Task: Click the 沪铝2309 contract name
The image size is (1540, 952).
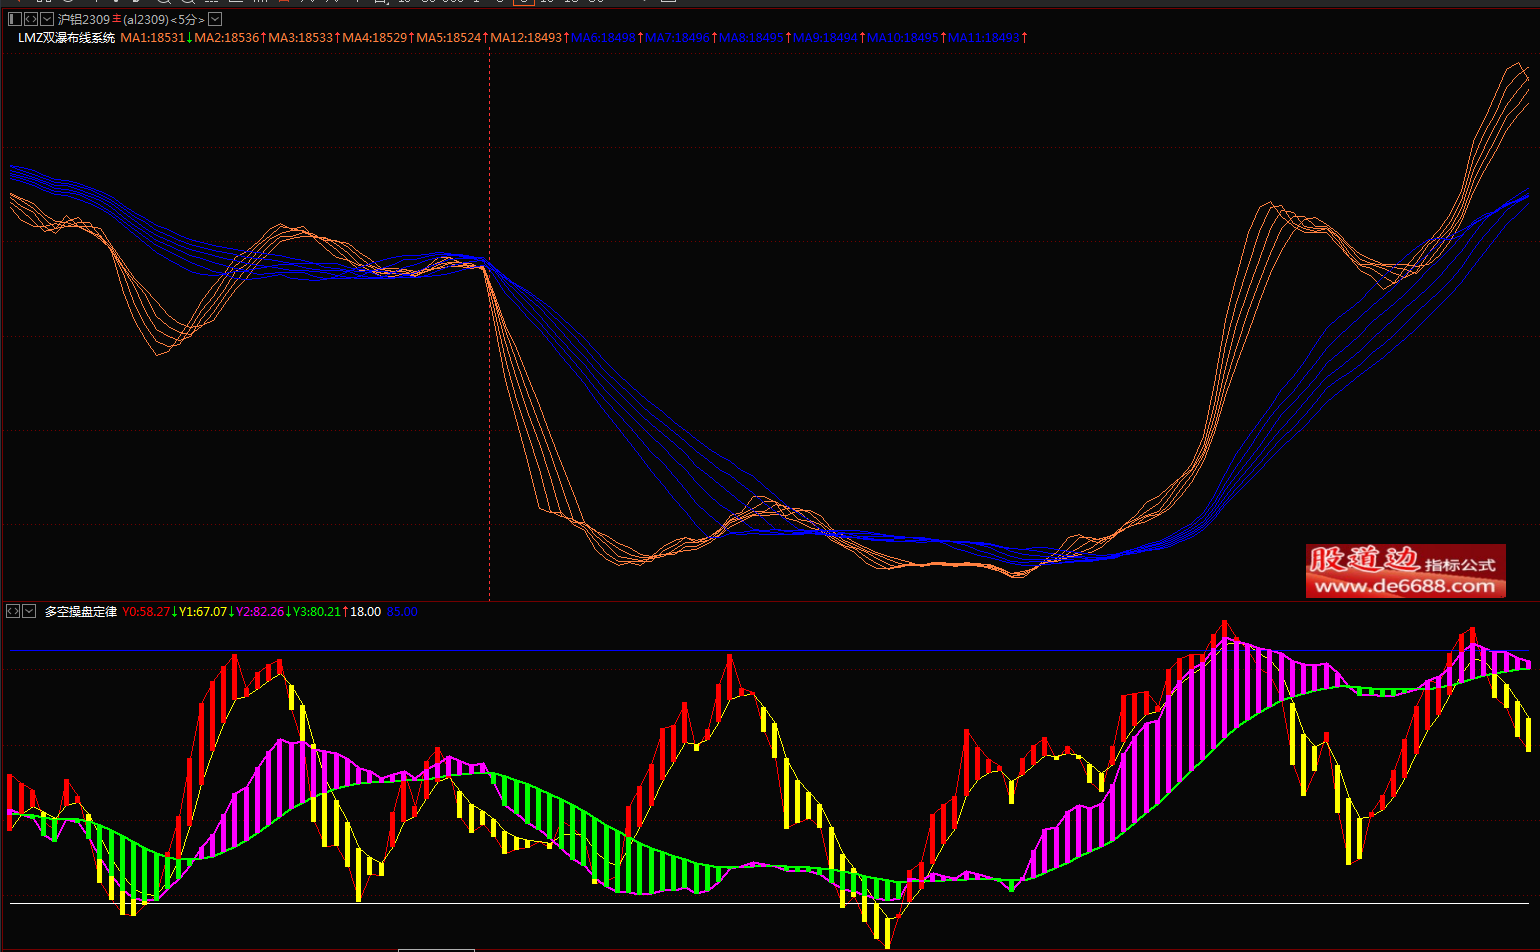Action: (84, 19)
